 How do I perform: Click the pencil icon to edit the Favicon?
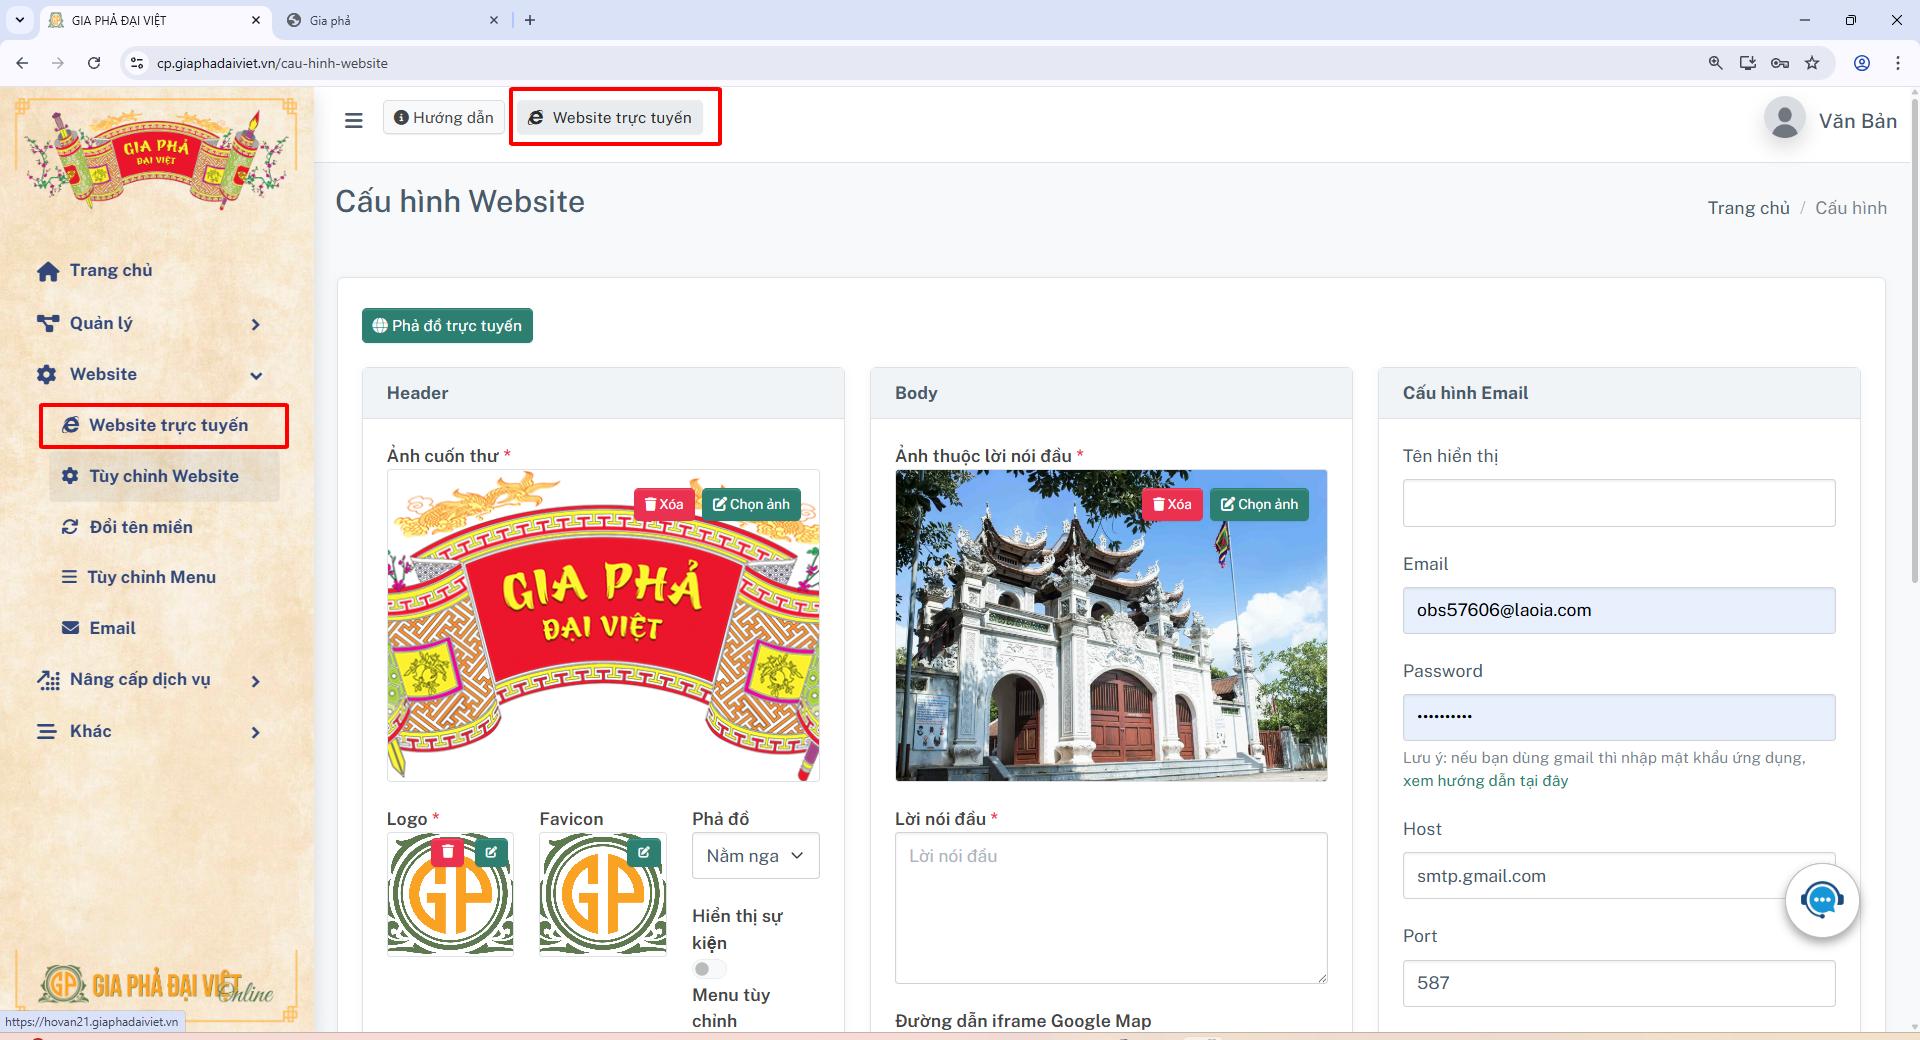(644, 852)
